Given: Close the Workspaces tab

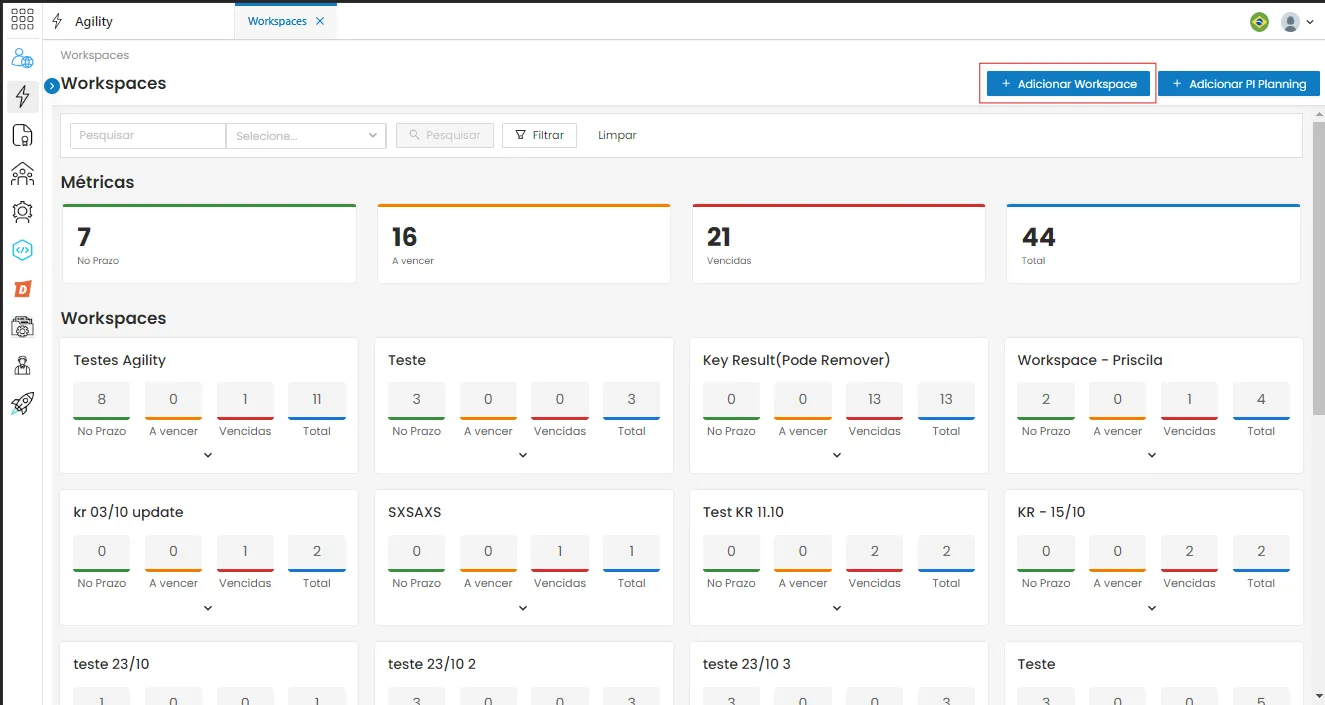Looking at the screenshot, I should (x=320, y=21).
